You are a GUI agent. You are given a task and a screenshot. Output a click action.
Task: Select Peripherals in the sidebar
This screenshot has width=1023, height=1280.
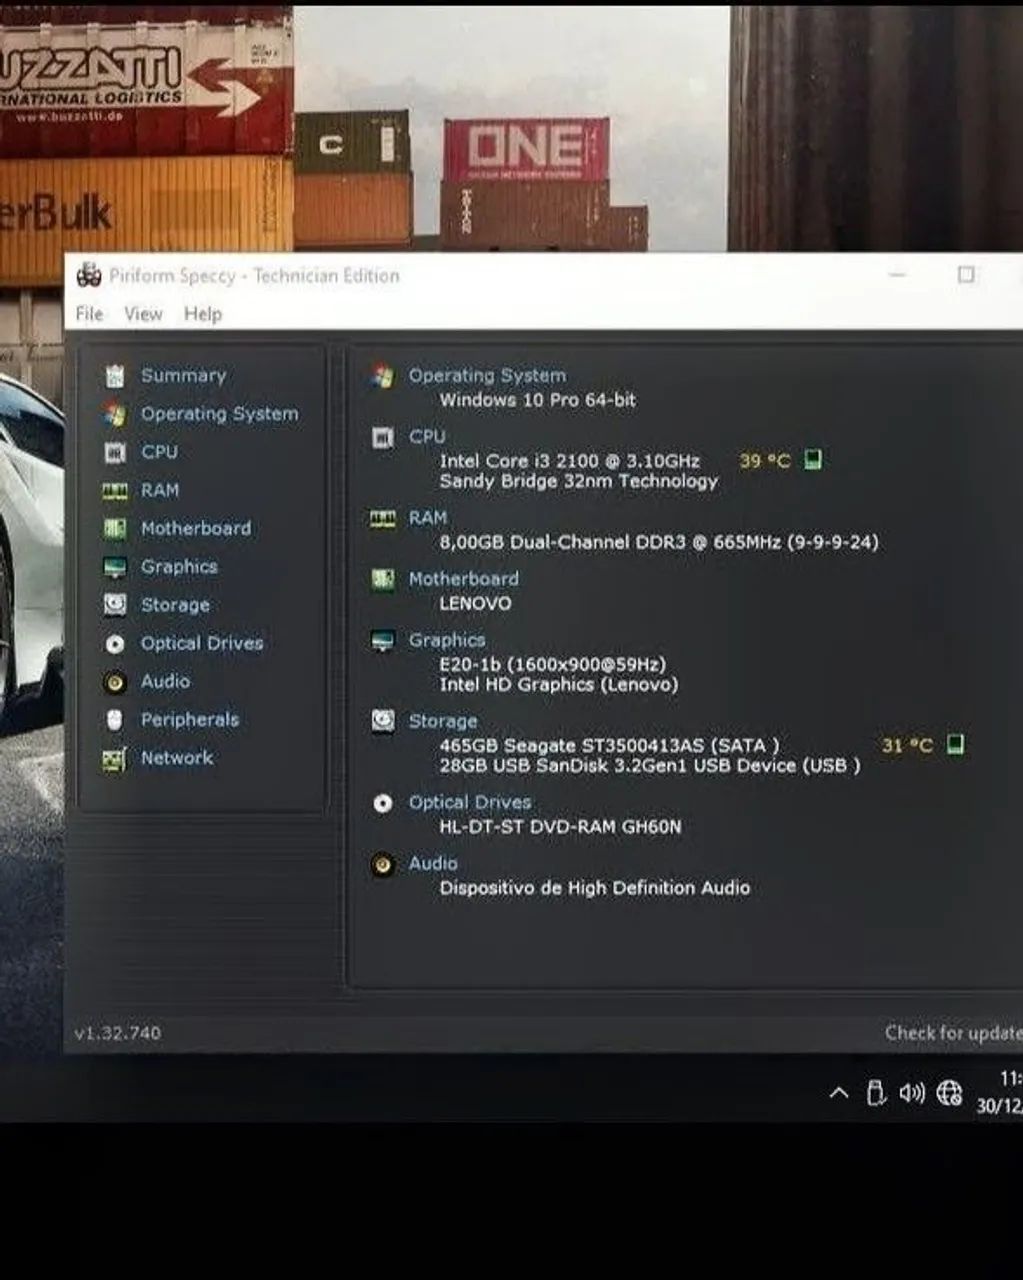[x=190, y=719]
